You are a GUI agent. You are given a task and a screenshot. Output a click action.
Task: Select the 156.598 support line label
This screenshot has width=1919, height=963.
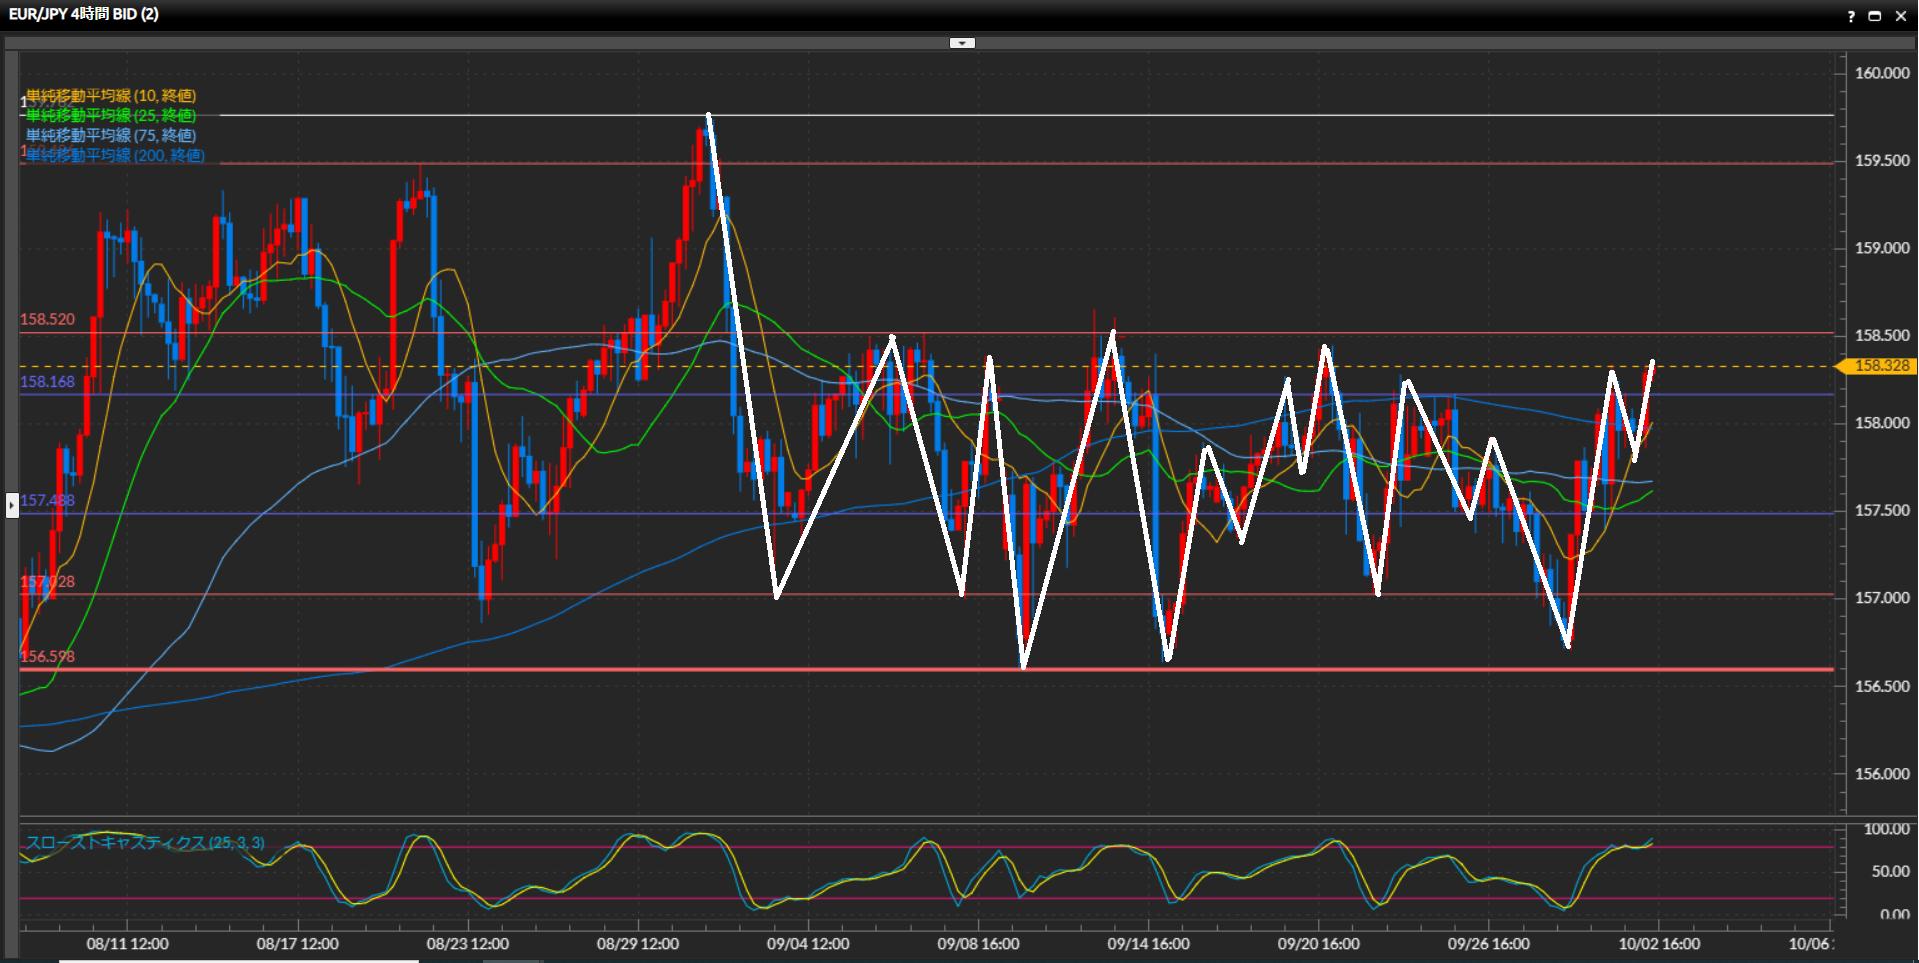(47, 657)
